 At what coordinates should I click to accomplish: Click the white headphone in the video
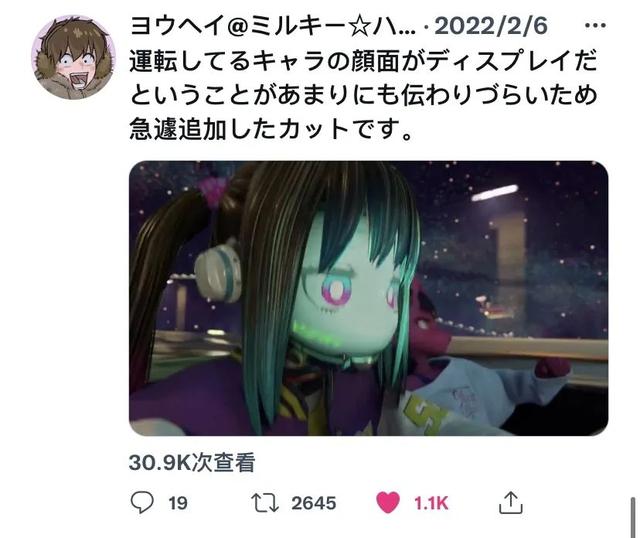tap(217, 271)
